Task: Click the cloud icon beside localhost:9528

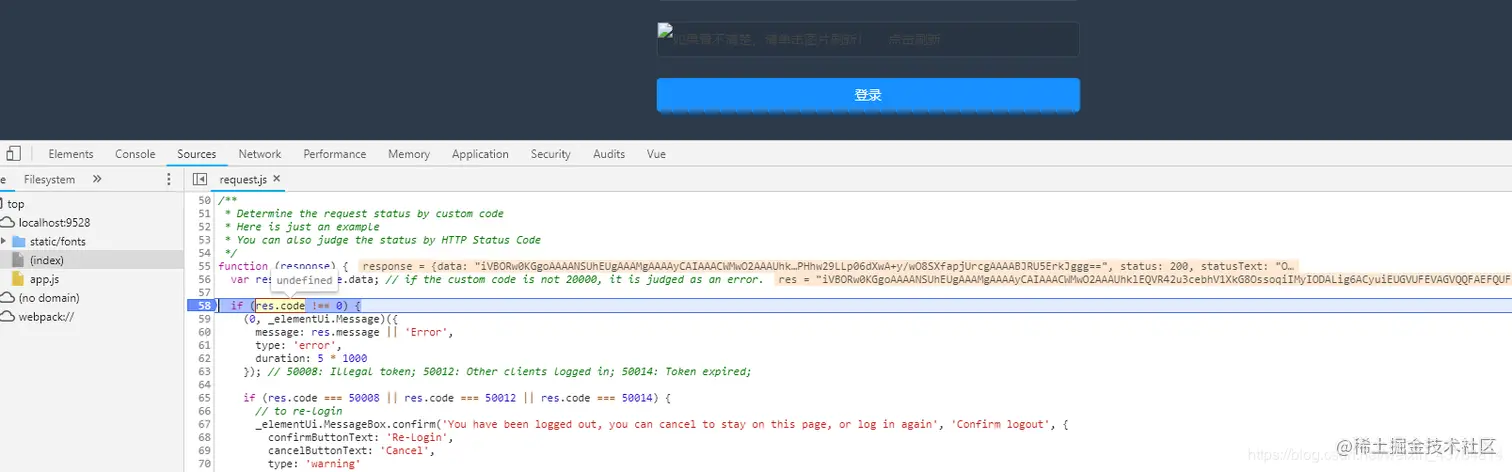Action: pyautogui.click(x=7, y=222)
